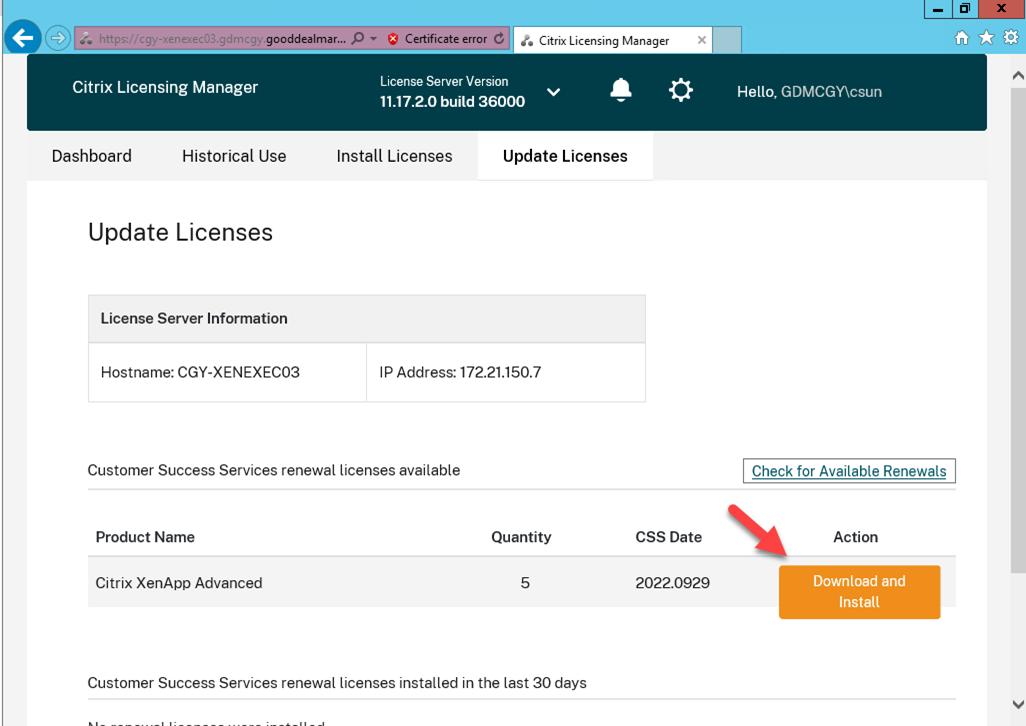
Task: Open the browser Home icon
Action: click(962, 38)
